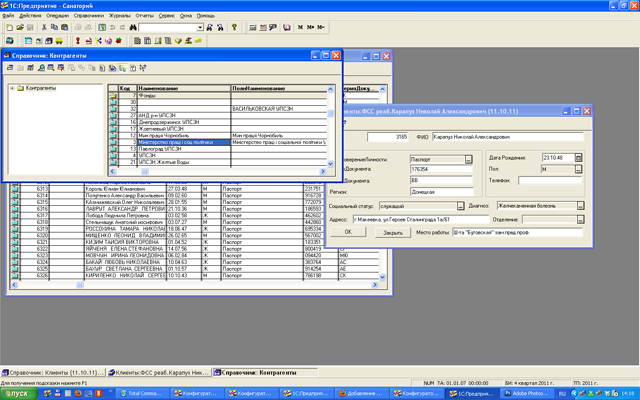Click the red exclamation mark toolbar icon
This screenshot has width=640, height=400.
(x=78, y=41)
